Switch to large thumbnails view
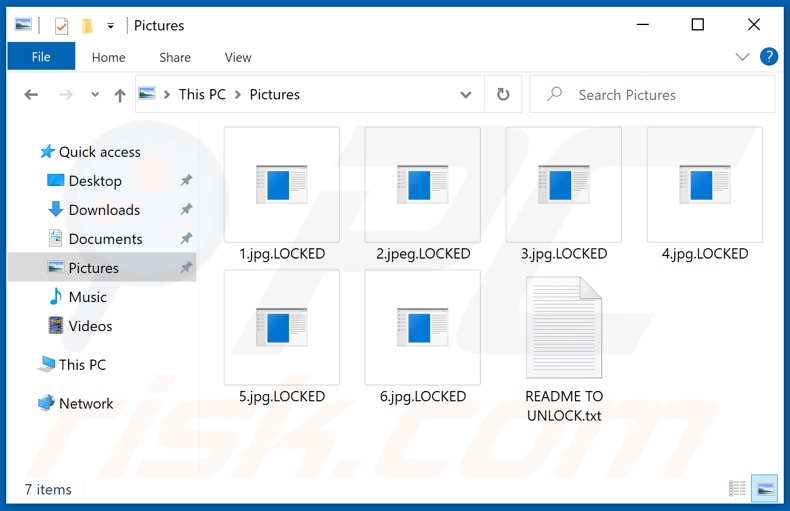 tap(765, 489)
